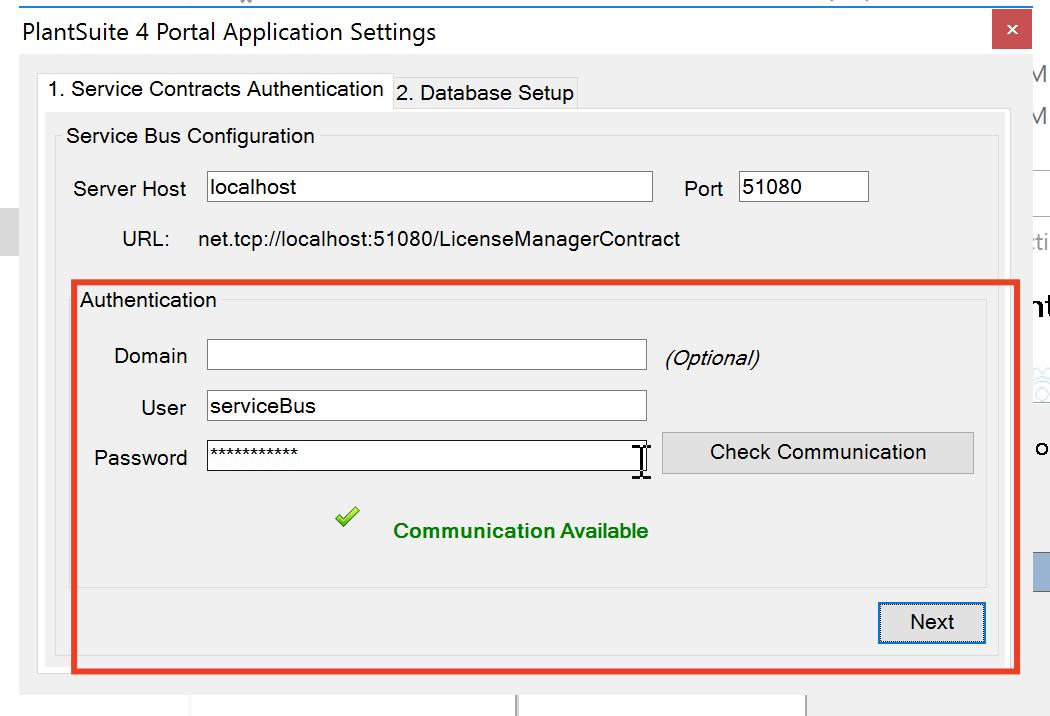Viewport: 1050px width, 716px height.
Task: Click the Server Host label
Action: pos(129,189)
